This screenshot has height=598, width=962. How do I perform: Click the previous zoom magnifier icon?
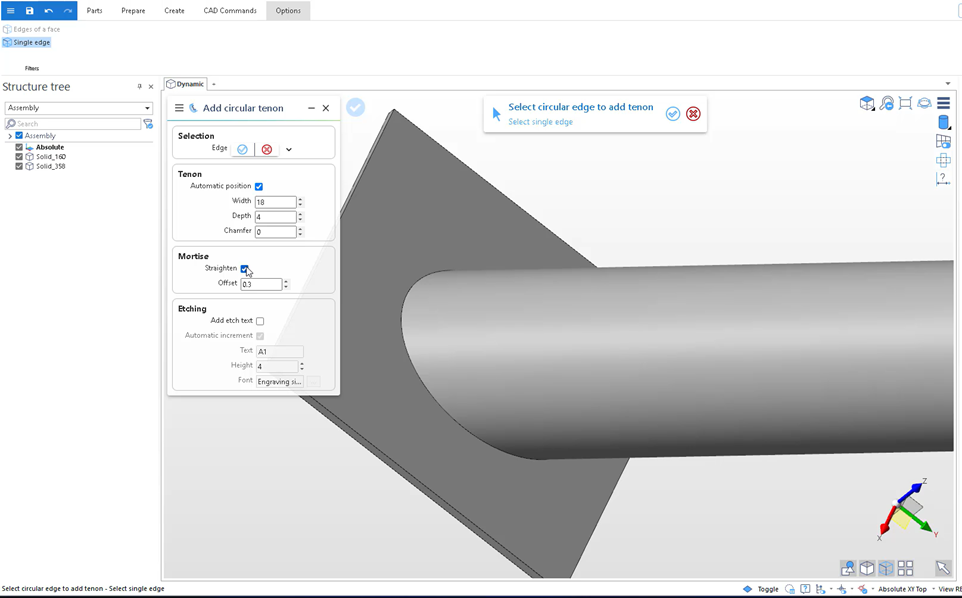pyautogui.click(x=886, y=103)
